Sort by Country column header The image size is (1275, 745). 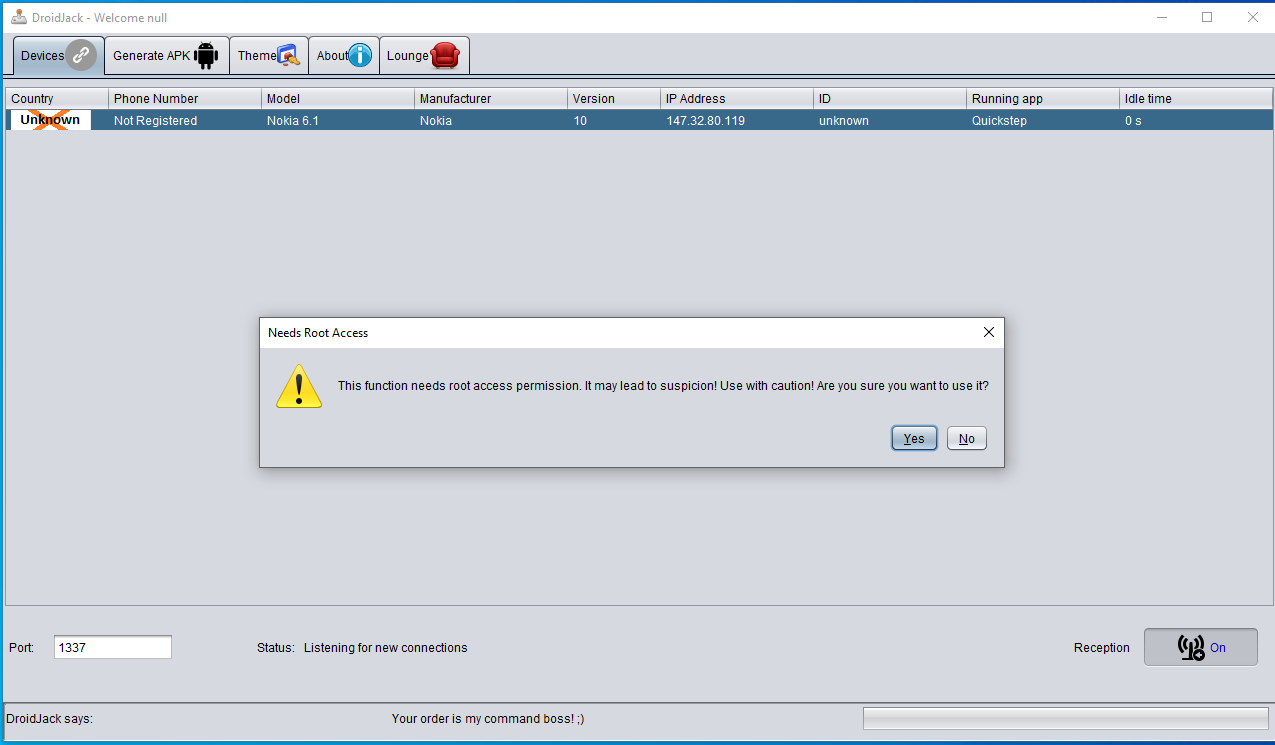(x=57, y=98)
